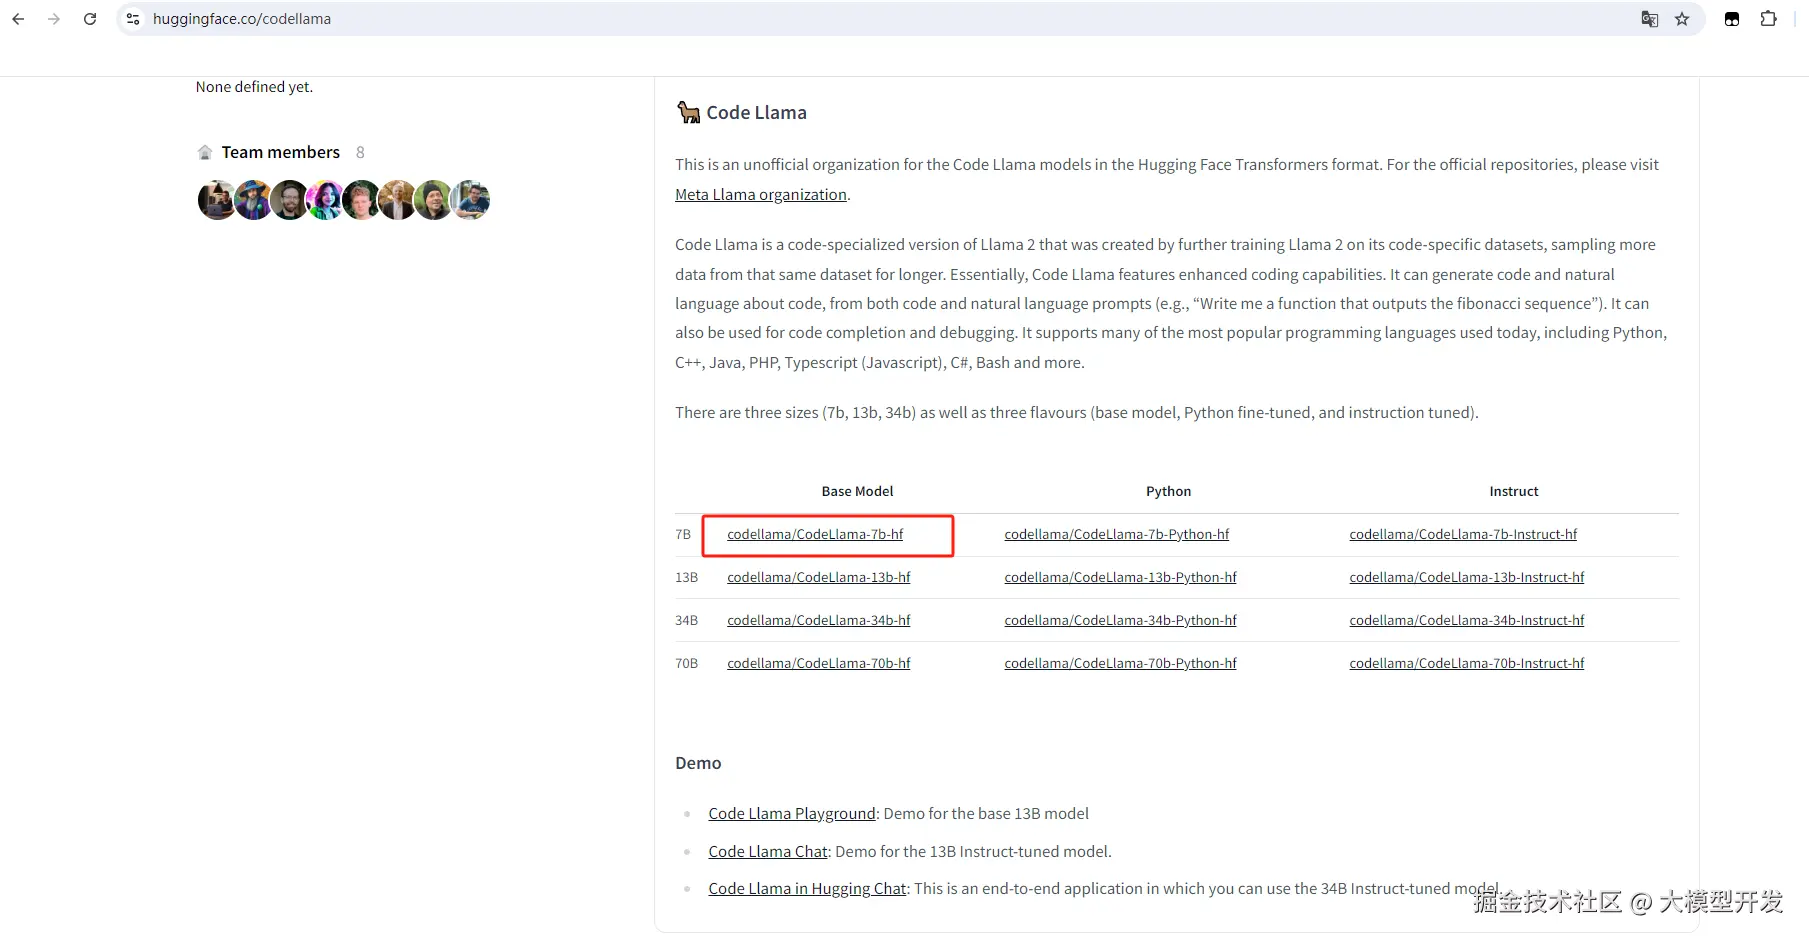The image size is (1809, 941).
Task: Open the extensions puzzle icon
Action: [x=1768, y=19]
